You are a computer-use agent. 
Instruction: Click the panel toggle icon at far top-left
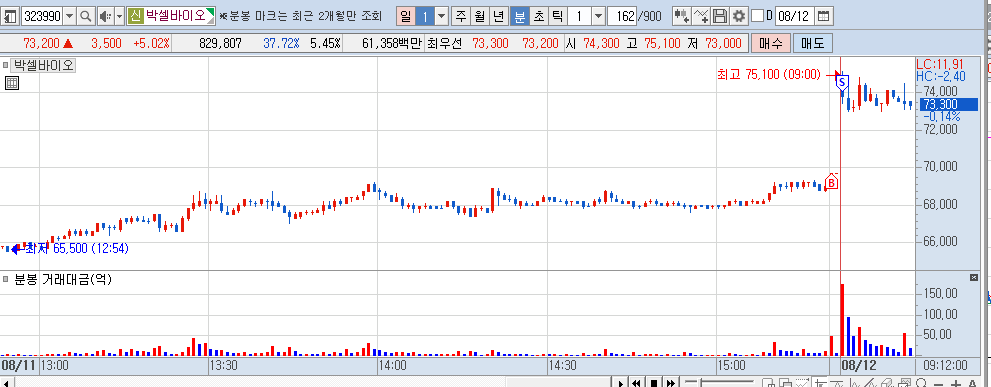pos(11,16)
